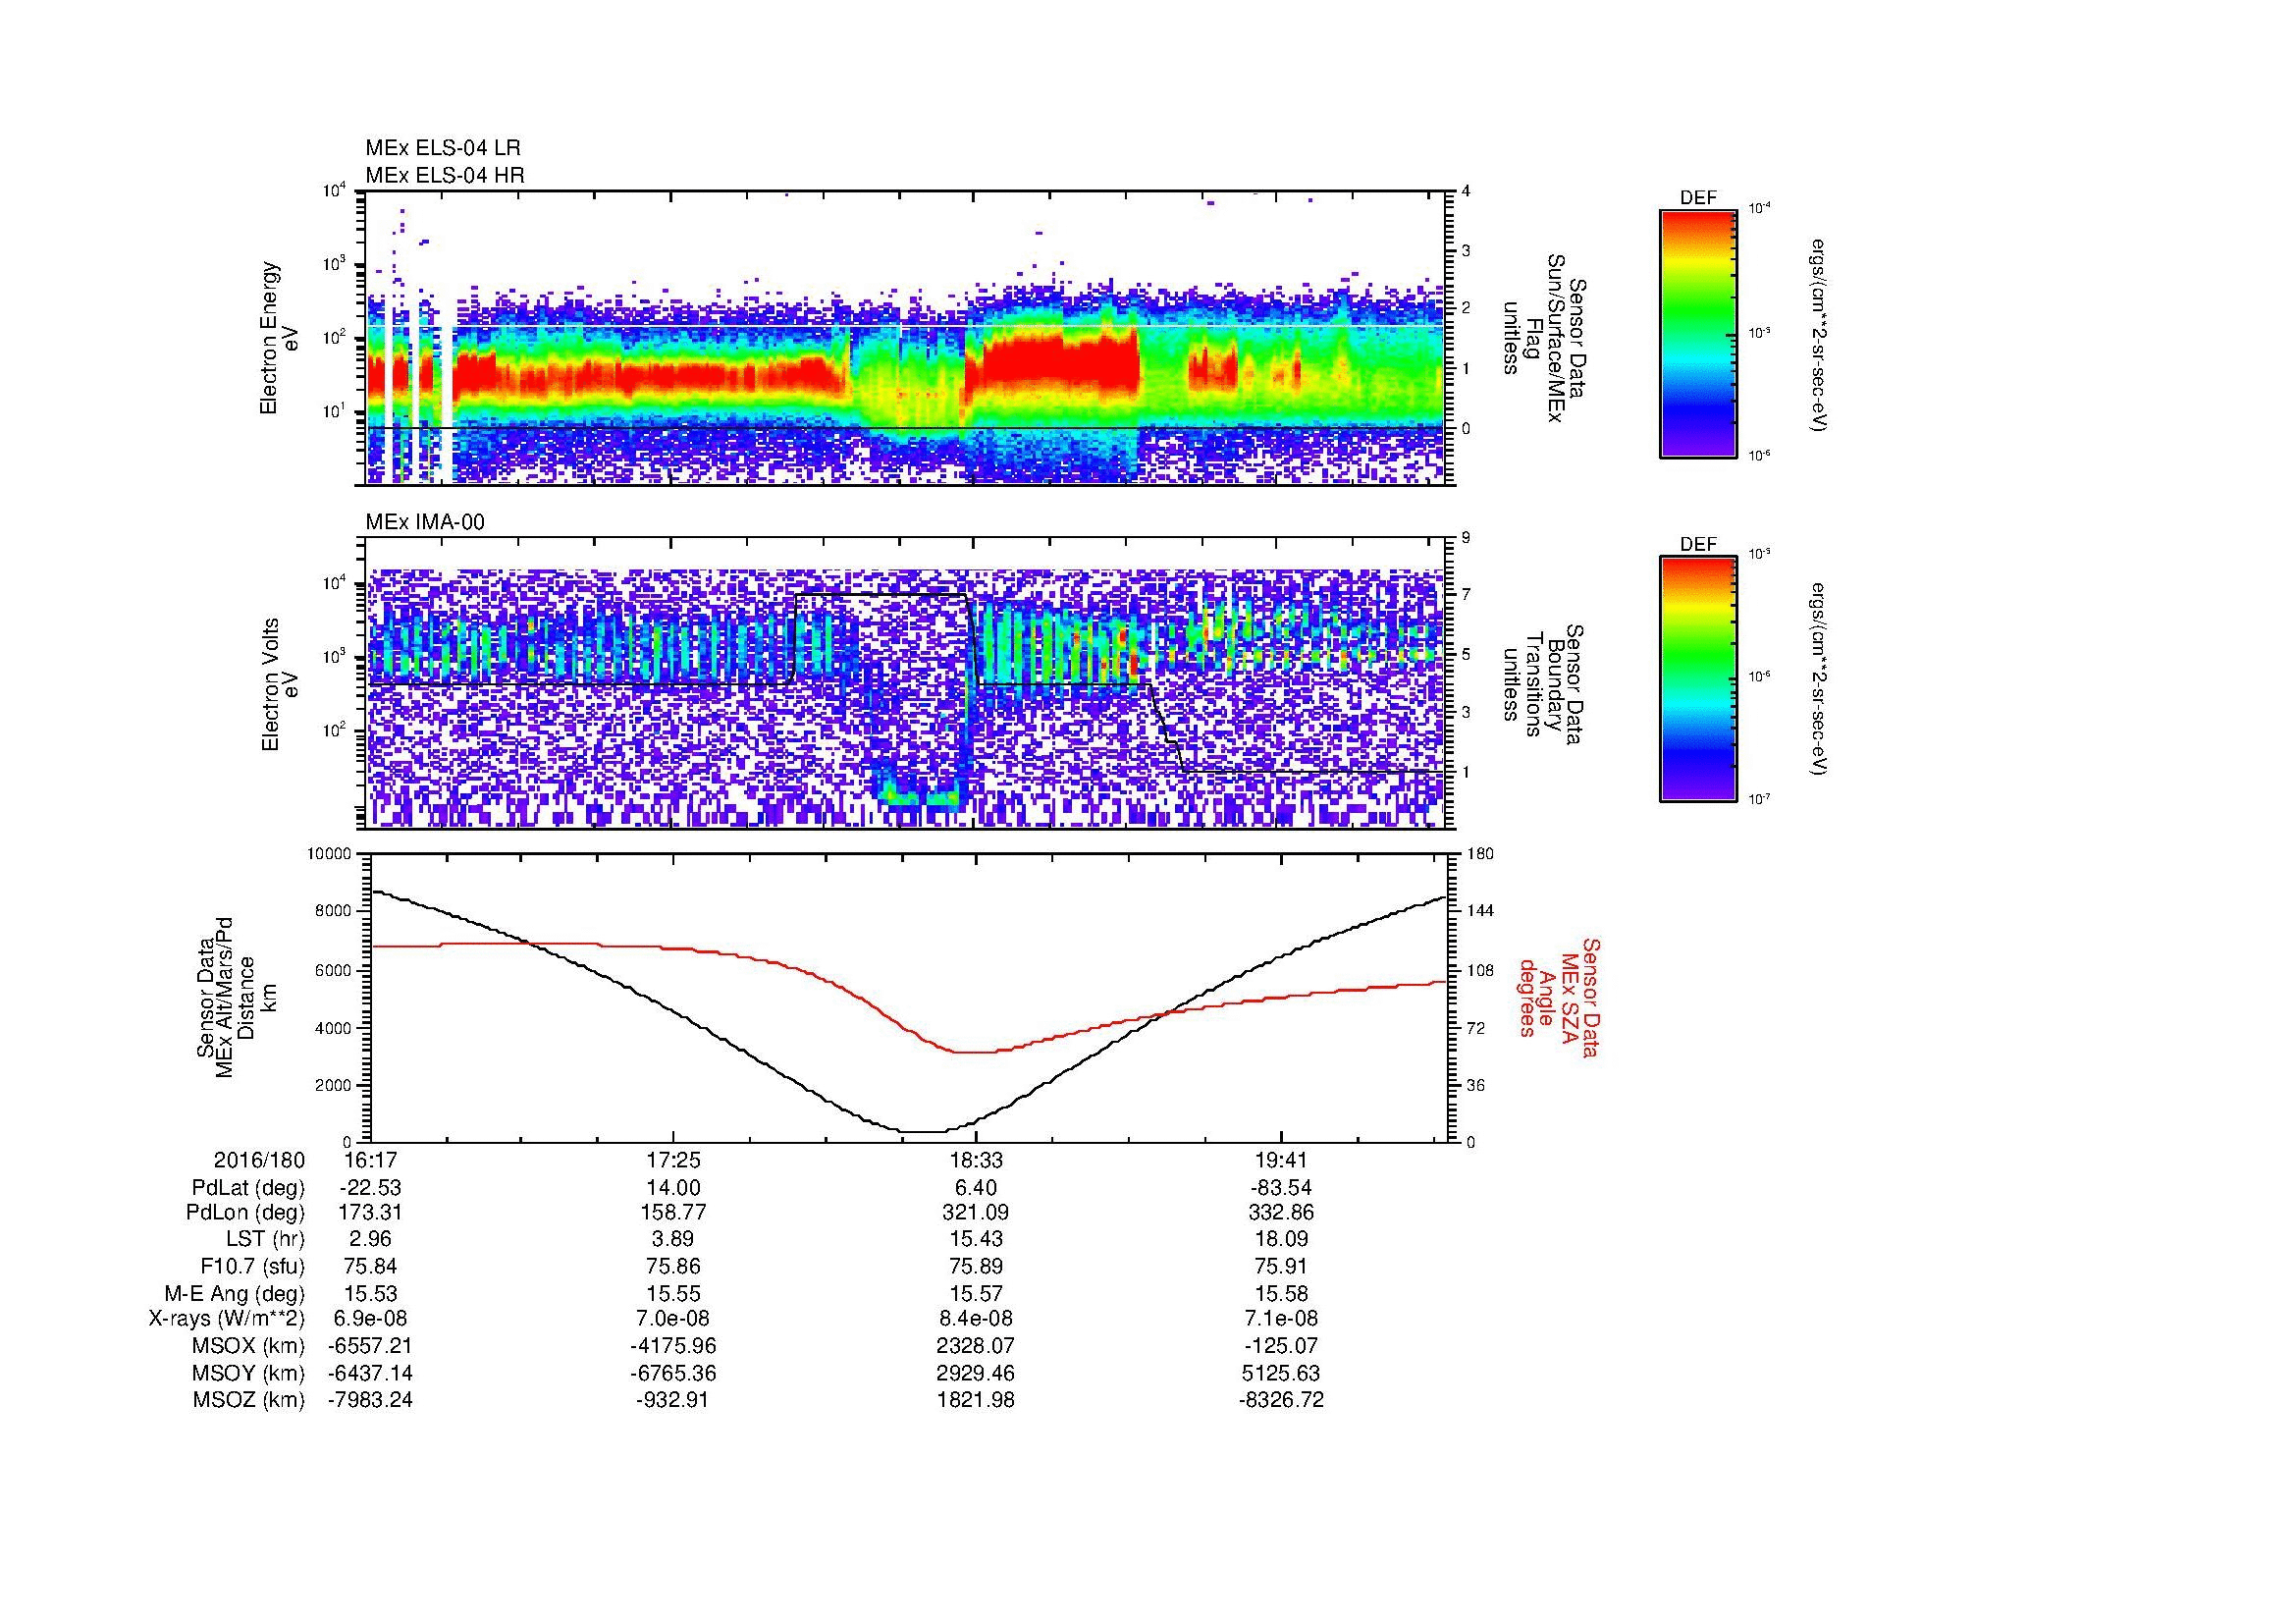This screenshot has height=1623, width=2296.
Task: Click the 'X-rays (W/m**2)' row label
Action: tap(227, 1319)
